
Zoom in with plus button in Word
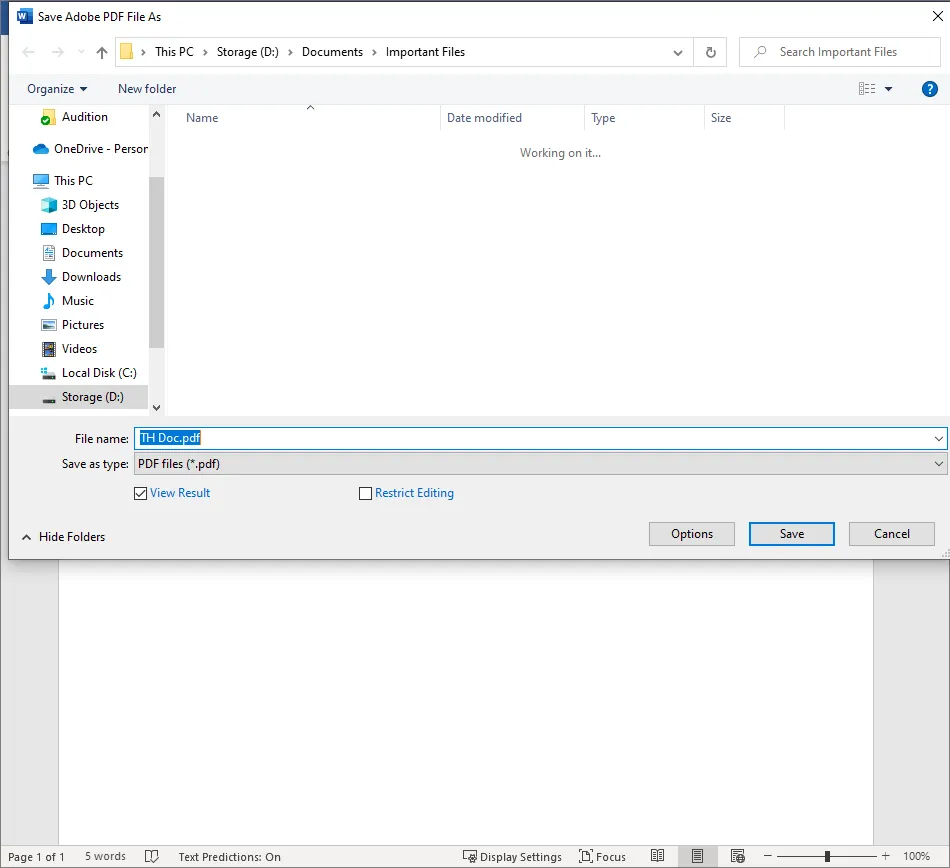(x=886, y=856)
